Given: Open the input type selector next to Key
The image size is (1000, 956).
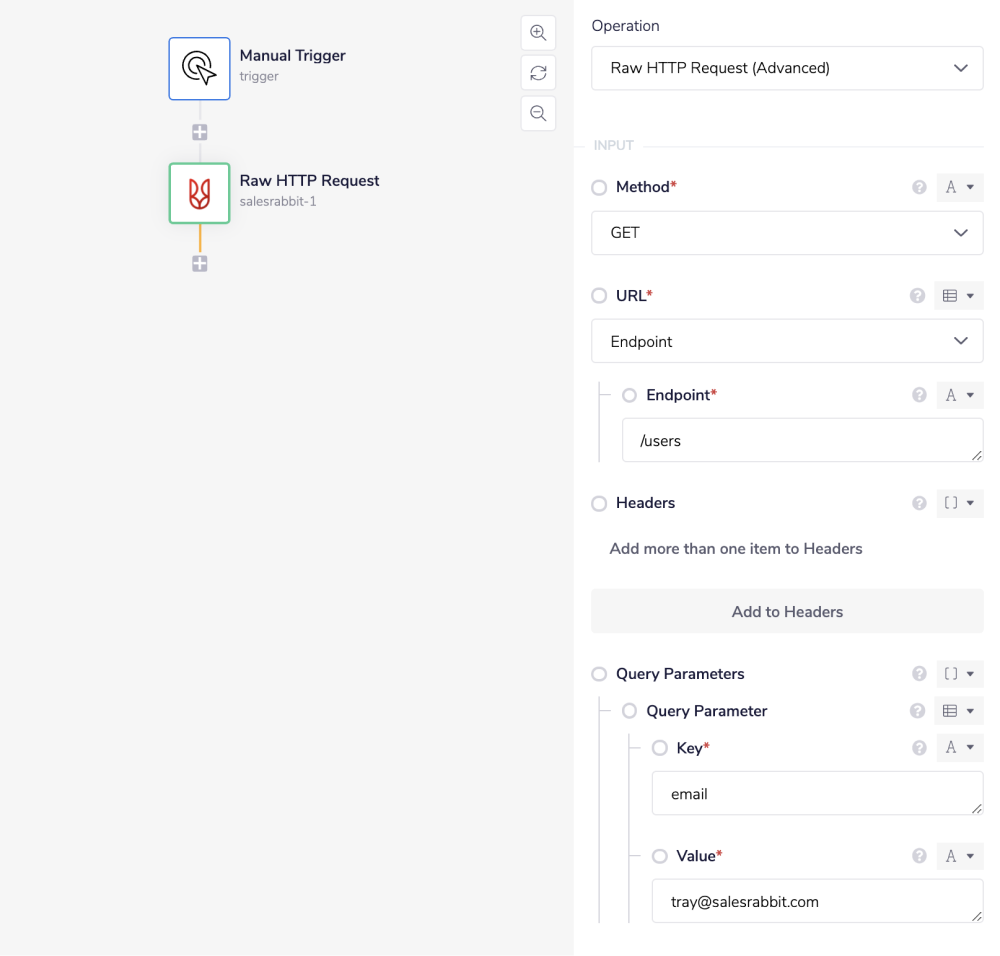Looking at the screenshot, I should [959, 747].
